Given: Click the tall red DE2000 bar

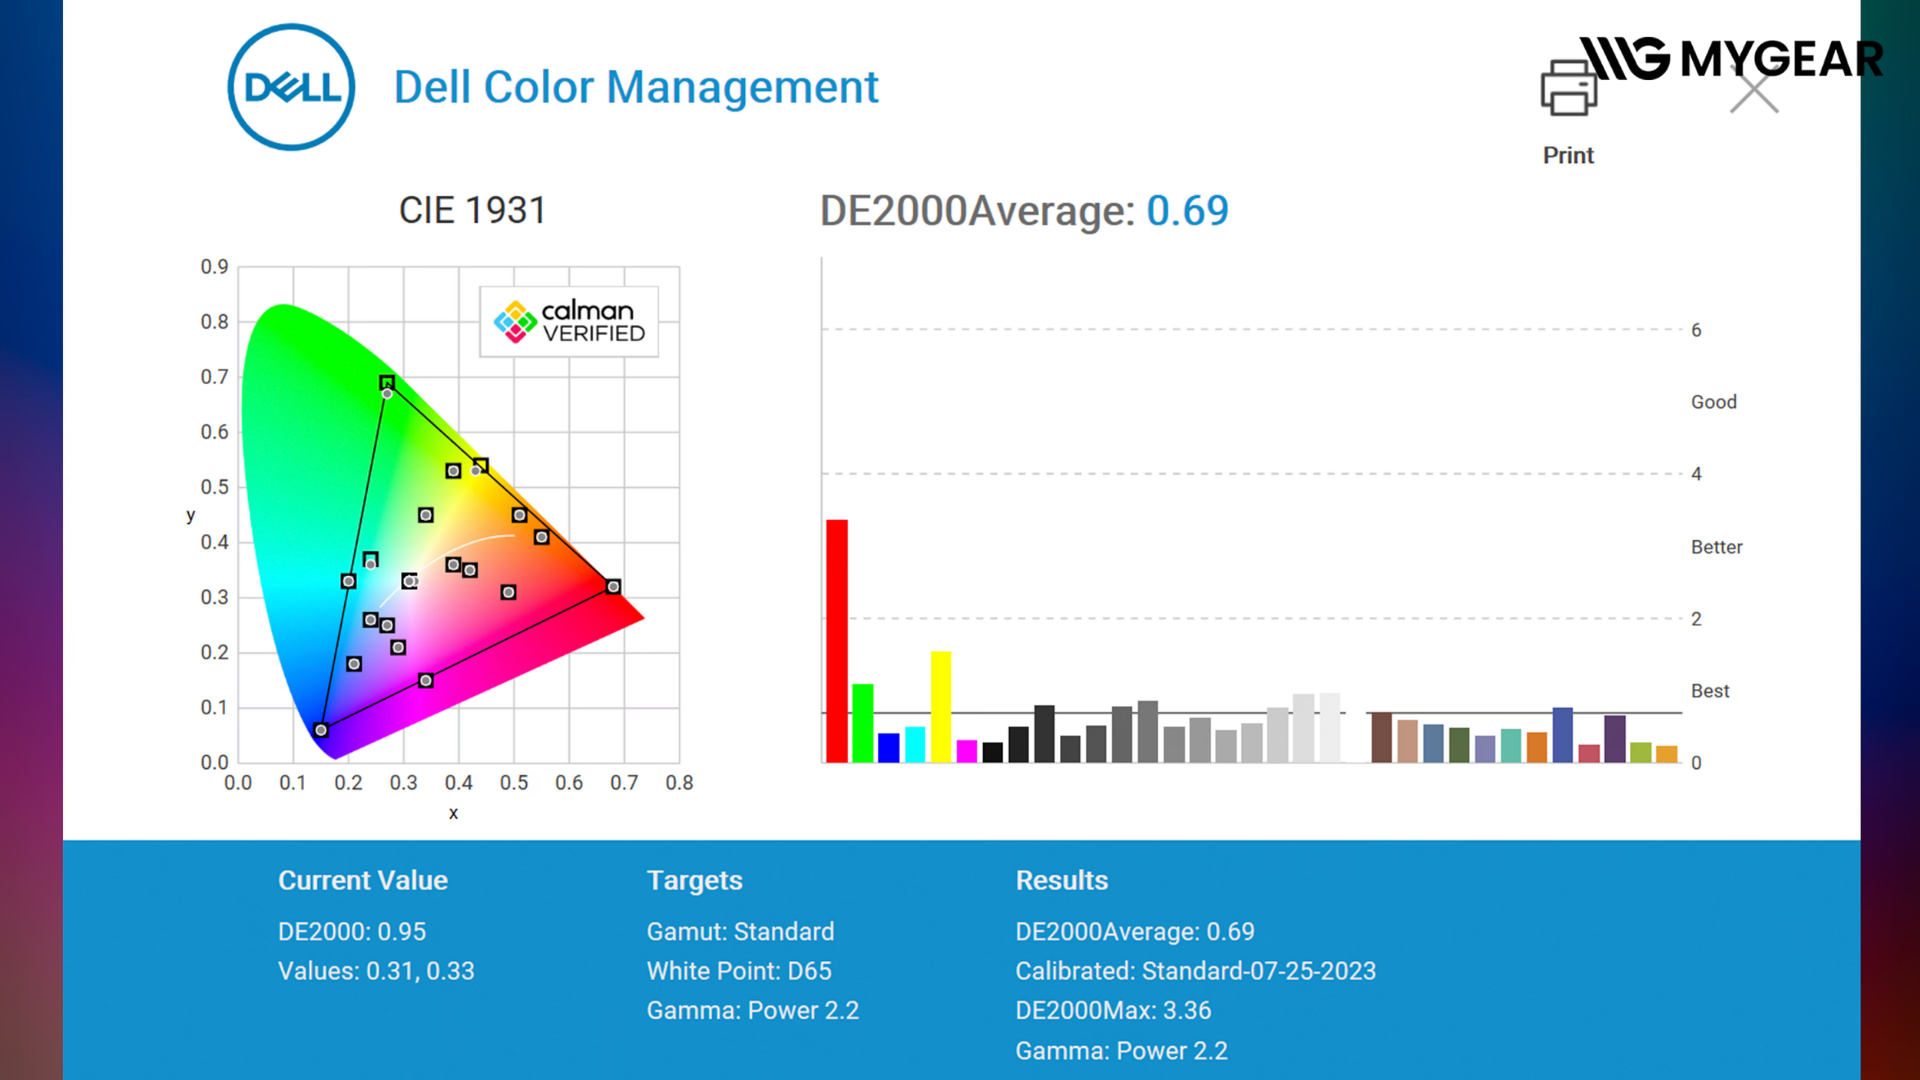Looking at the screenshot, I should coord(837,640).
